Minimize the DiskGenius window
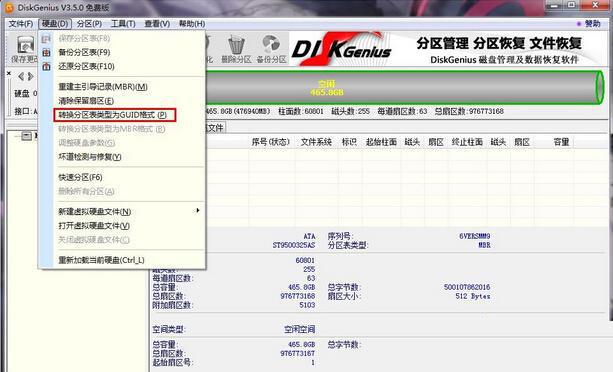The image size is (613, 372). coord(555,5)
